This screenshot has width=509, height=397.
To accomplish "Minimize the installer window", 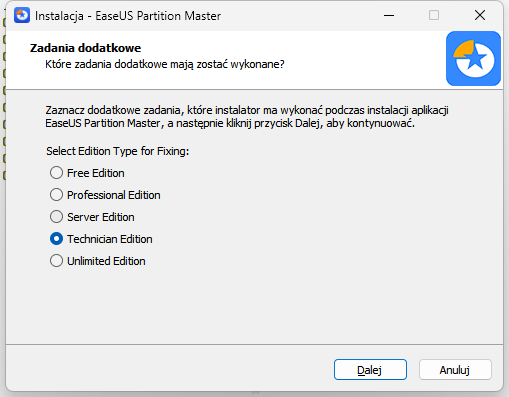I will pyautogui.click(x=389, y=15).
